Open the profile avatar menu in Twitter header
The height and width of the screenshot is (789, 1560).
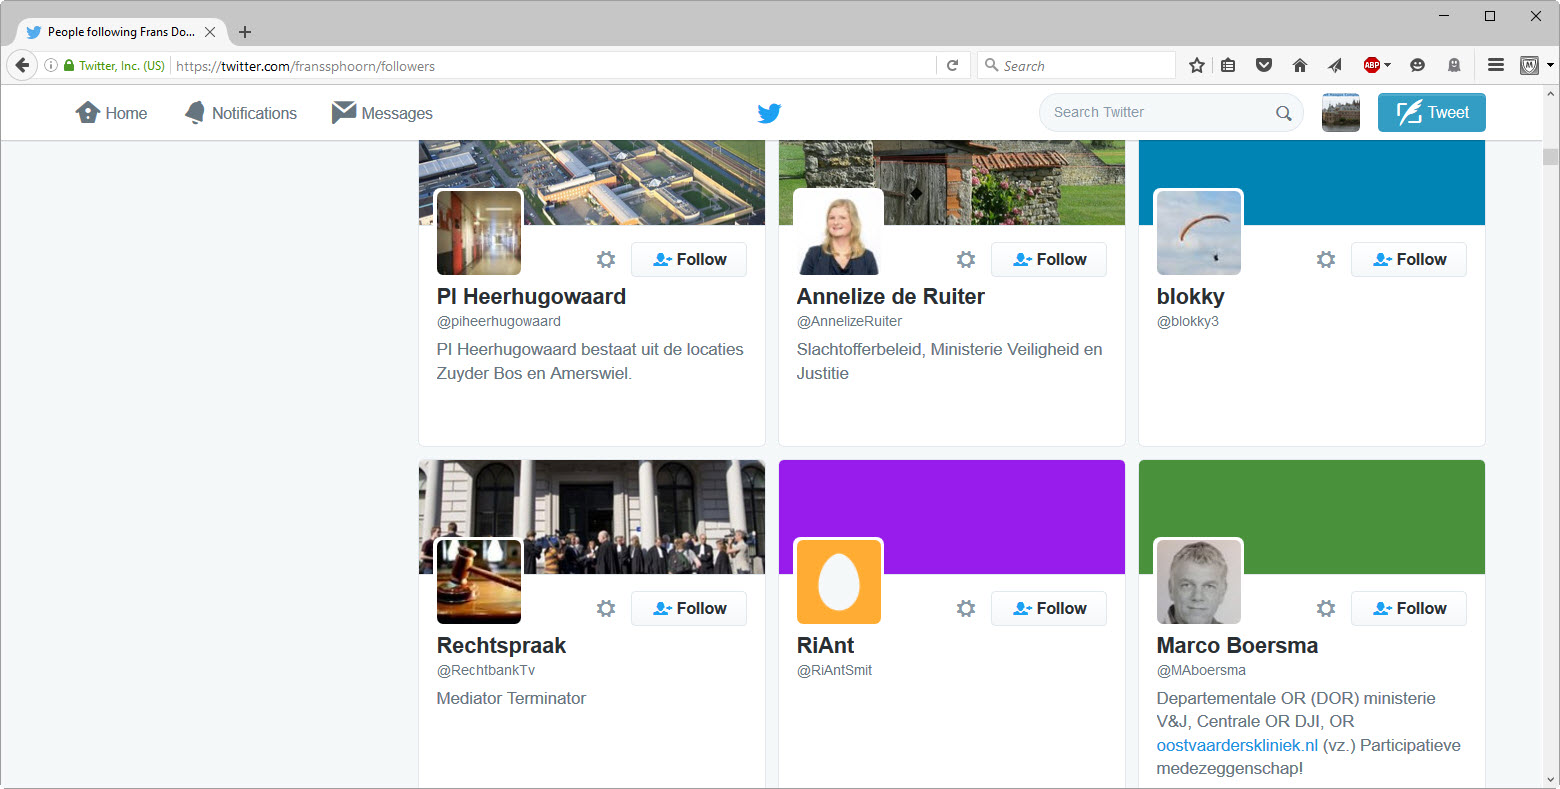tap(1341, 113)
